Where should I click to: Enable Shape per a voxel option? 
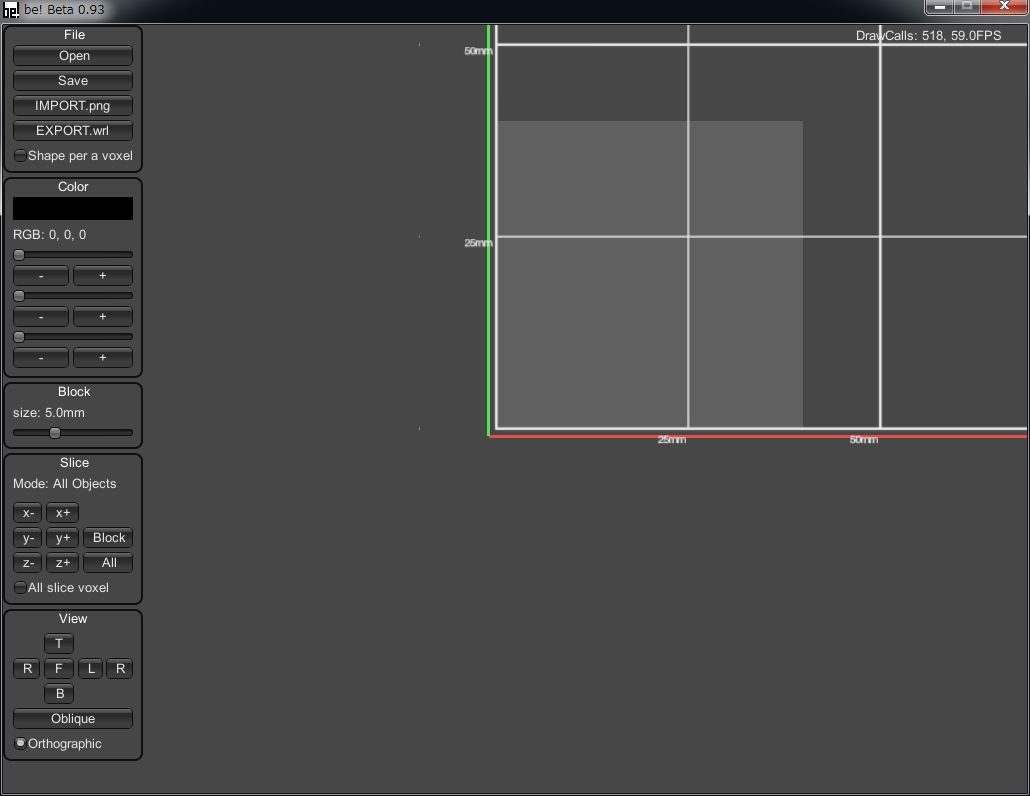click(x=21, y=156)
